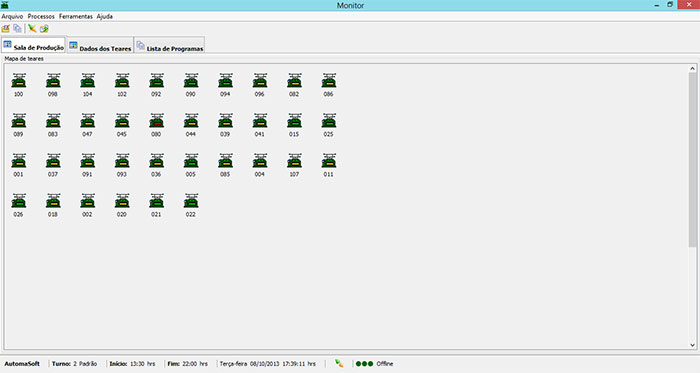
Task: Select loom 036 icon
Action: point(156,161)
